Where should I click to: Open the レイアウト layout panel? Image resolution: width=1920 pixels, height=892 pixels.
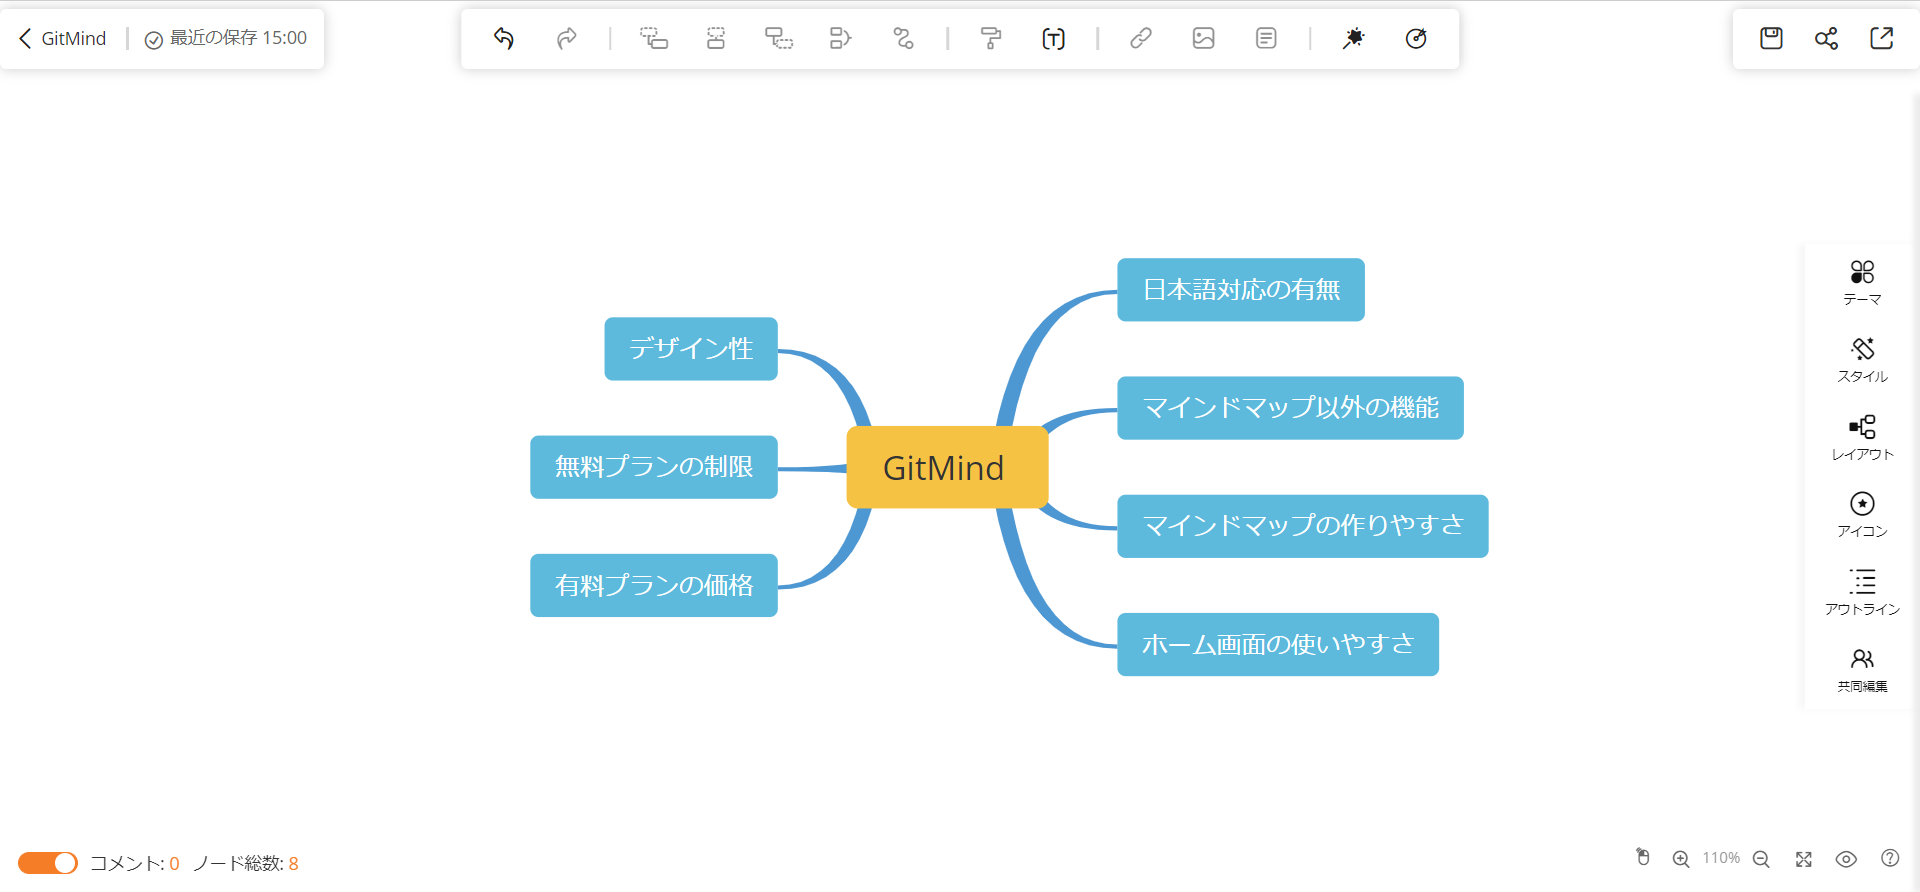click(1862, 438)
